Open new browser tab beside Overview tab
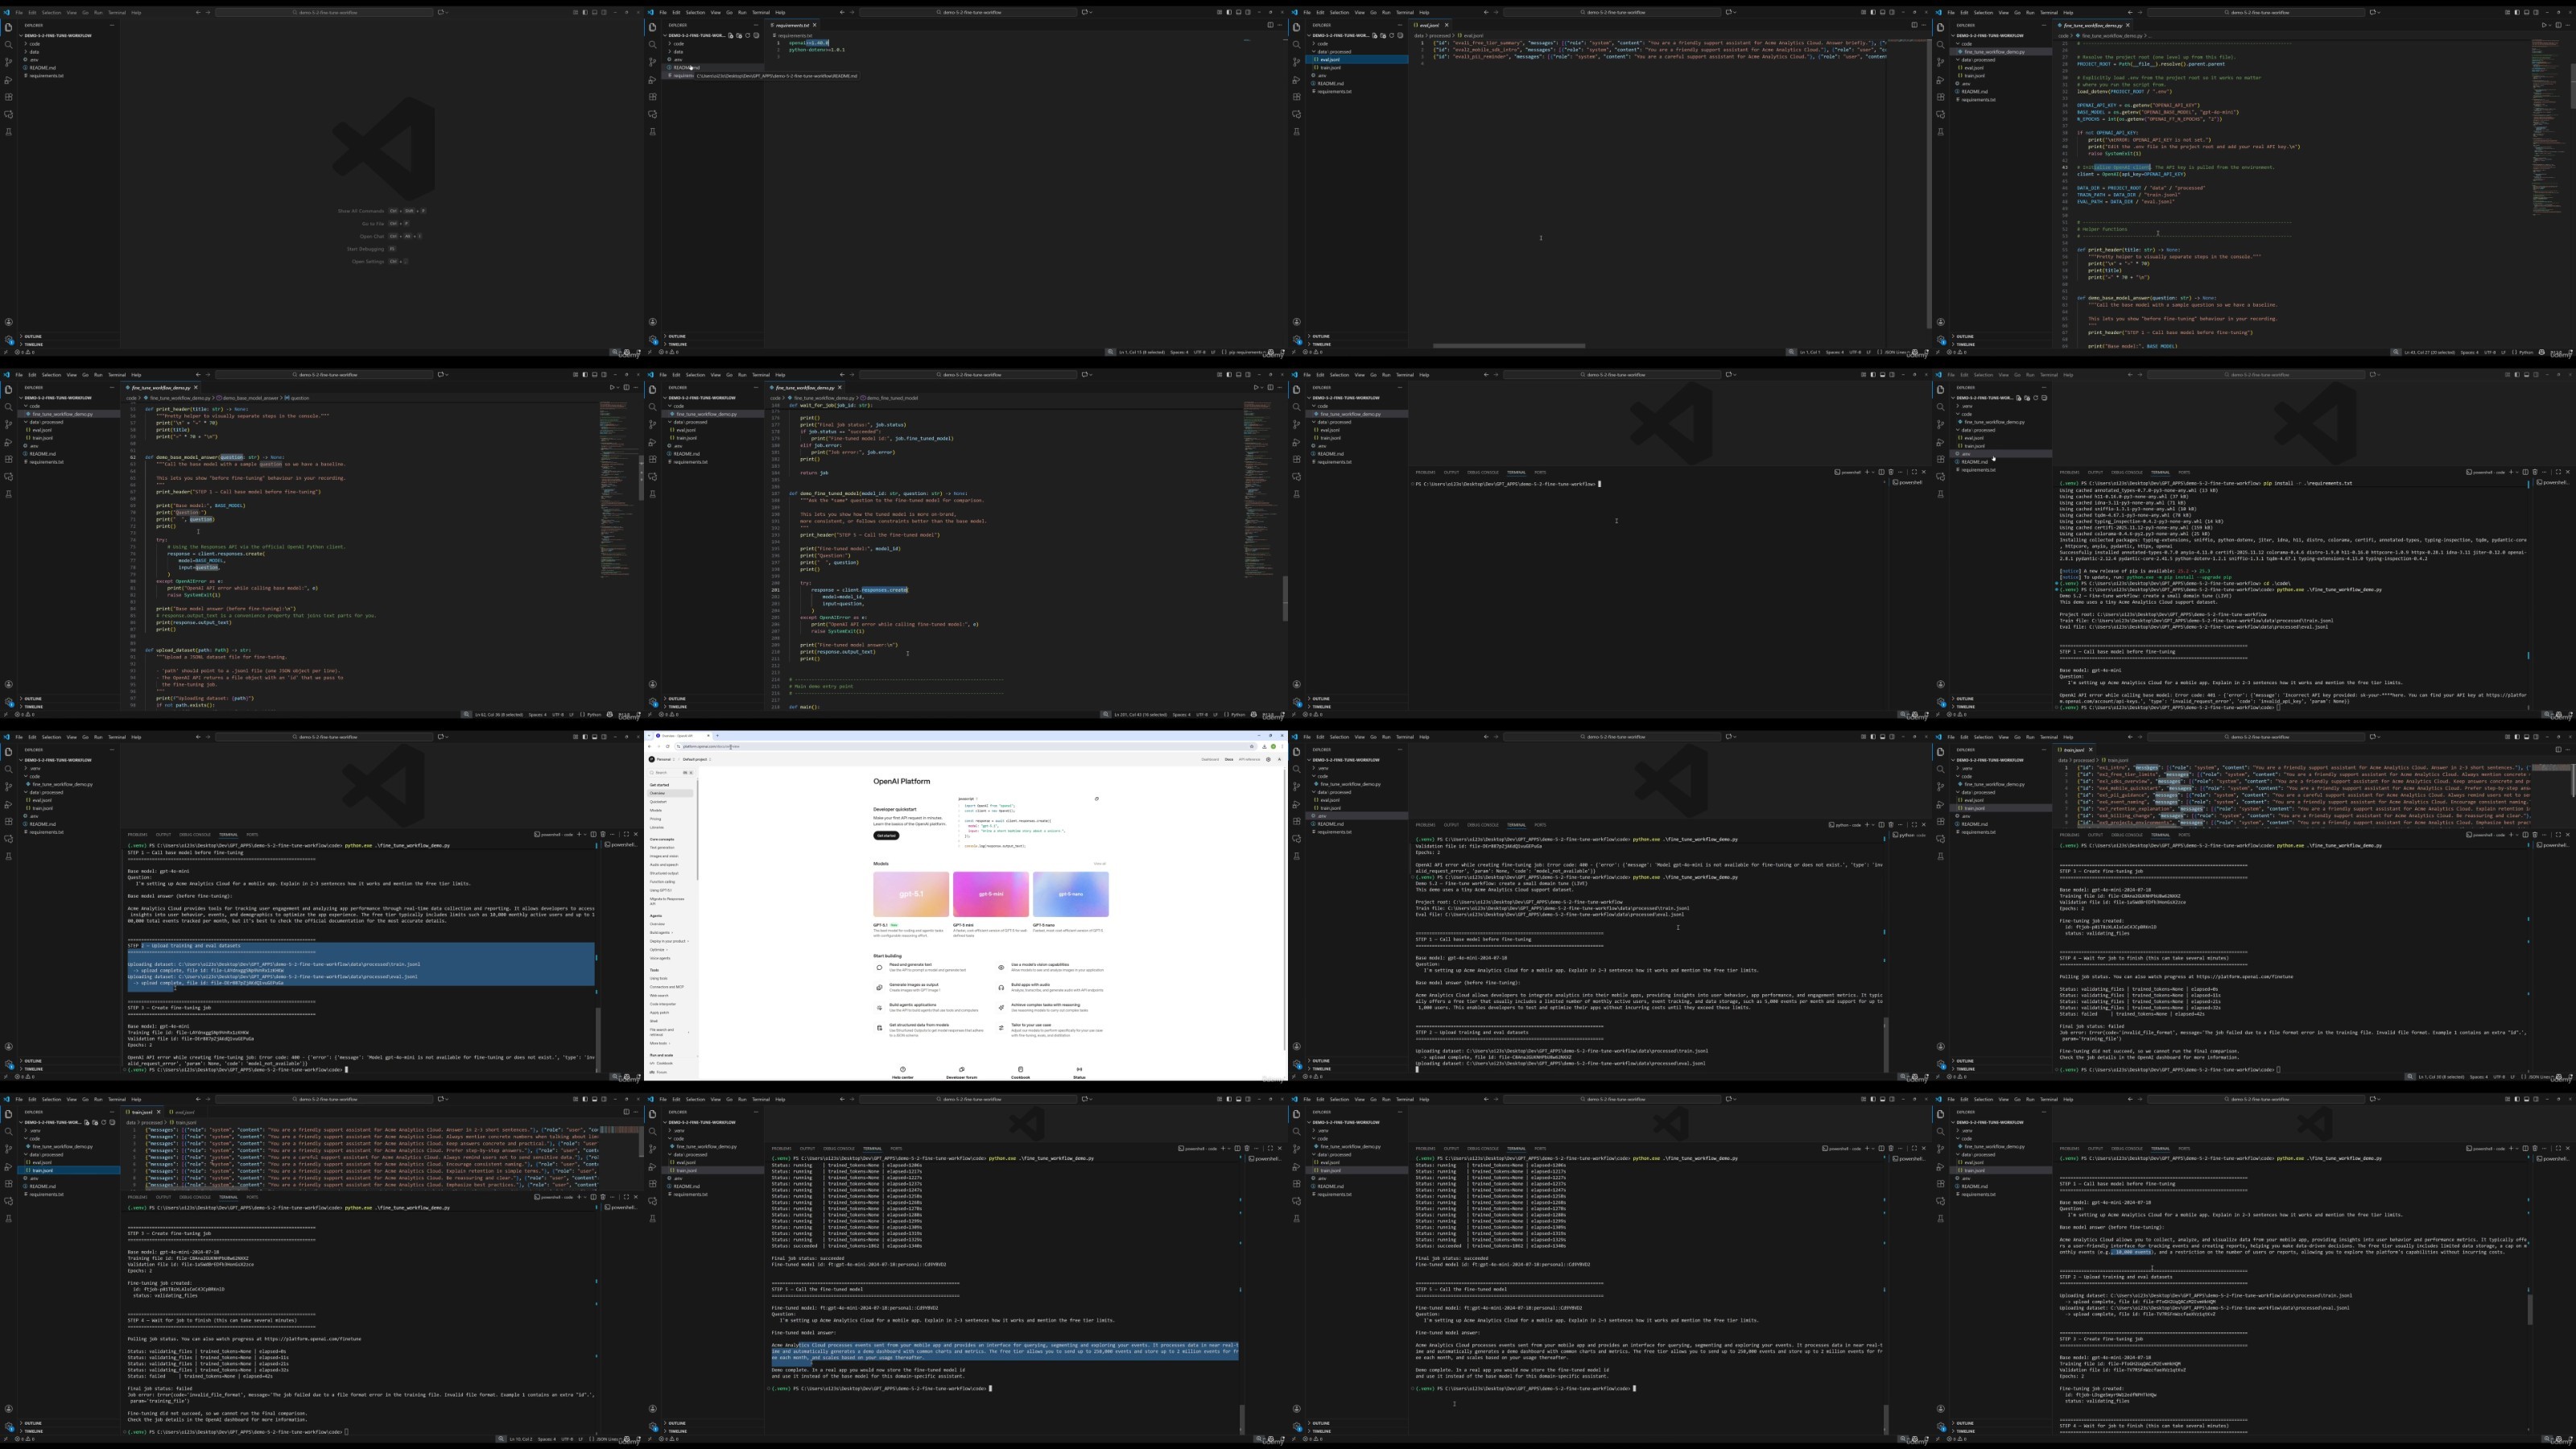 pyautogui.click(x=718, y=736)
